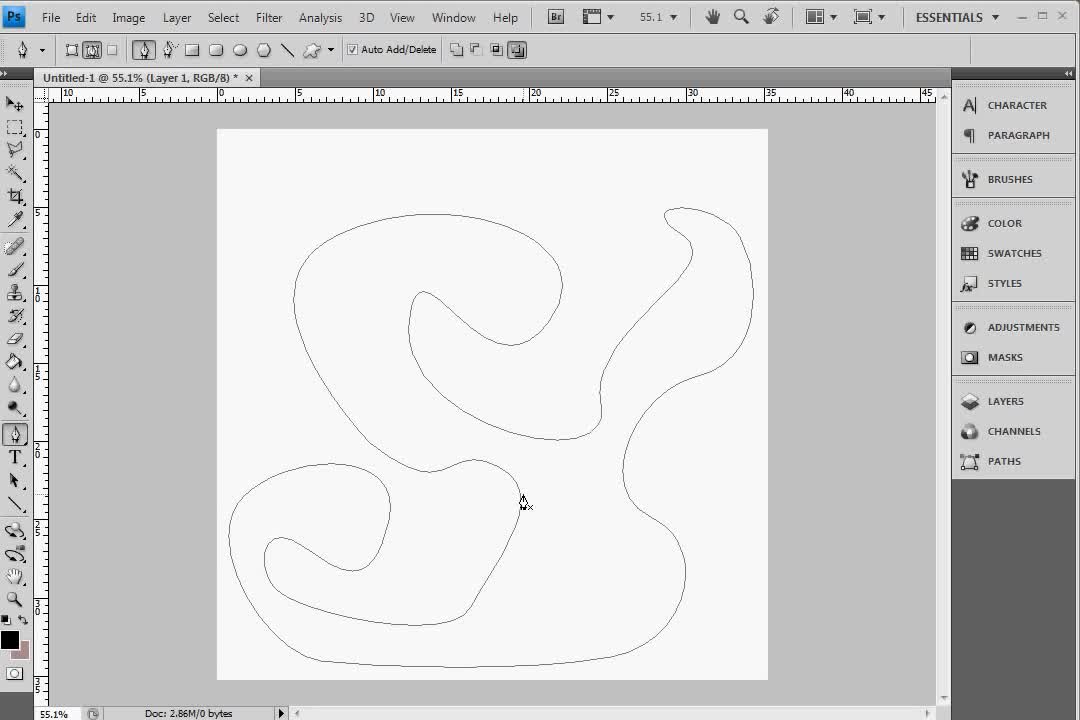Select the Polygonal Lasso tool
The image size is (1080, 720).
click(14, 150)
